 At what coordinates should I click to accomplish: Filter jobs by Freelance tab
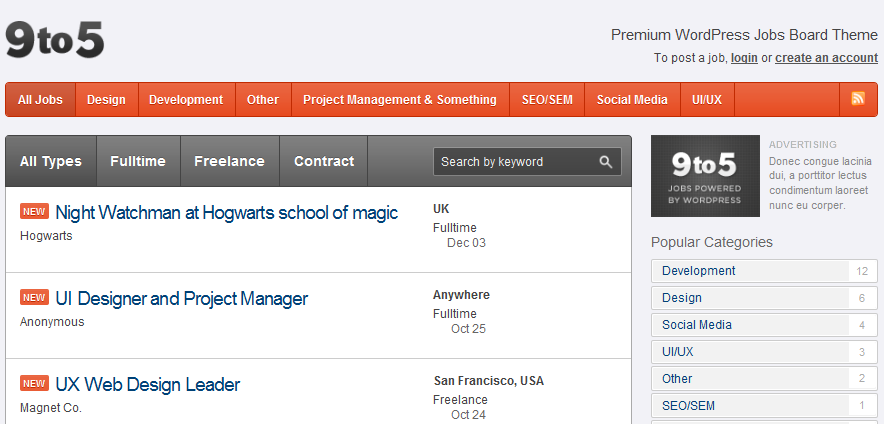[229, 161]
